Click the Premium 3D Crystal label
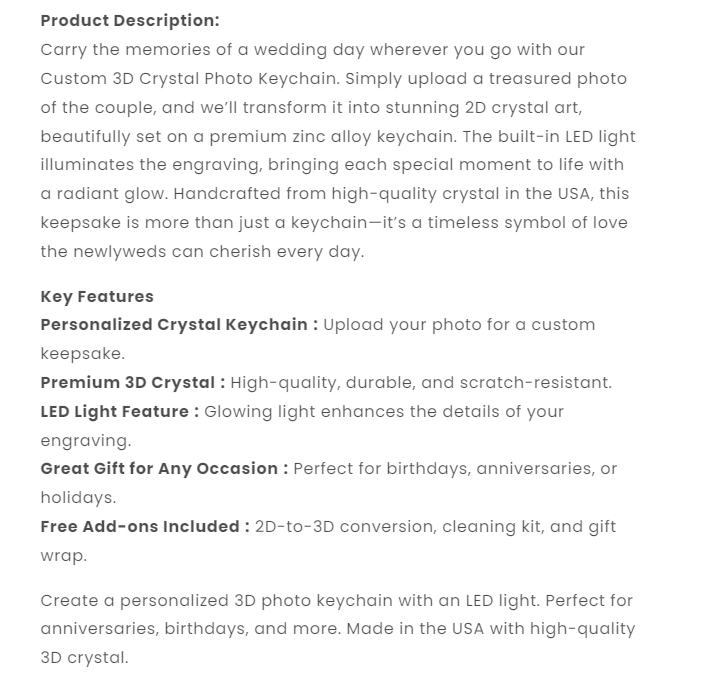This screenshot has width=714, height=688. 133,383
